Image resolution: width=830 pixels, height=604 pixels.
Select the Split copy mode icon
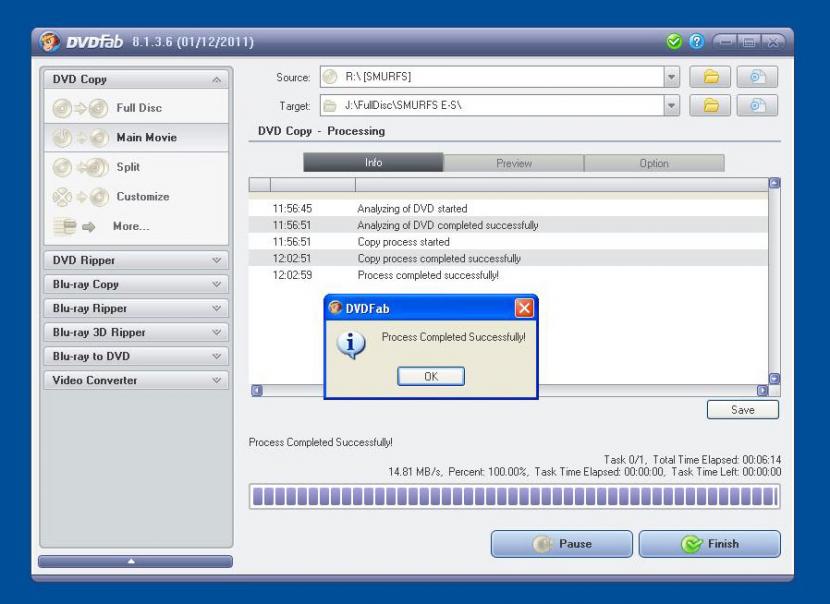80,168
